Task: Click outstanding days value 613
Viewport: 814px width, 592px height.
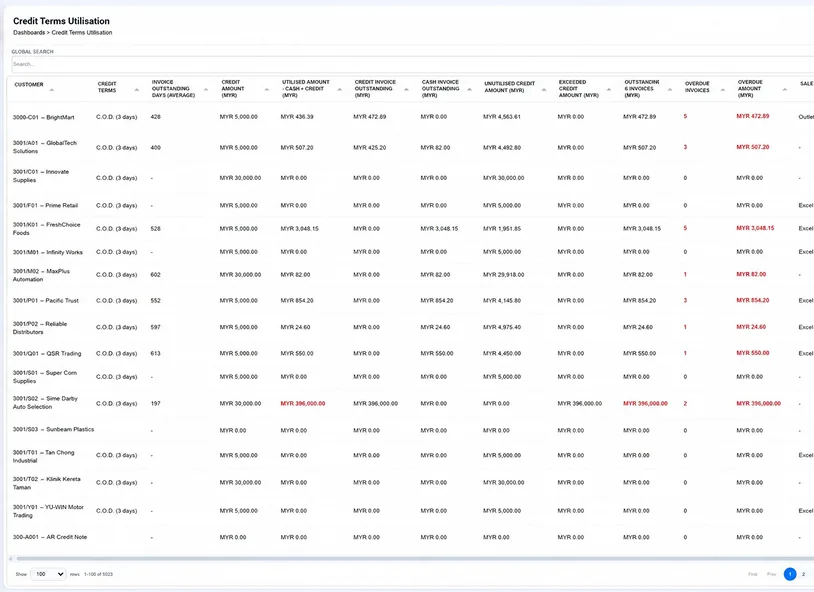Action: pos(155,354)
